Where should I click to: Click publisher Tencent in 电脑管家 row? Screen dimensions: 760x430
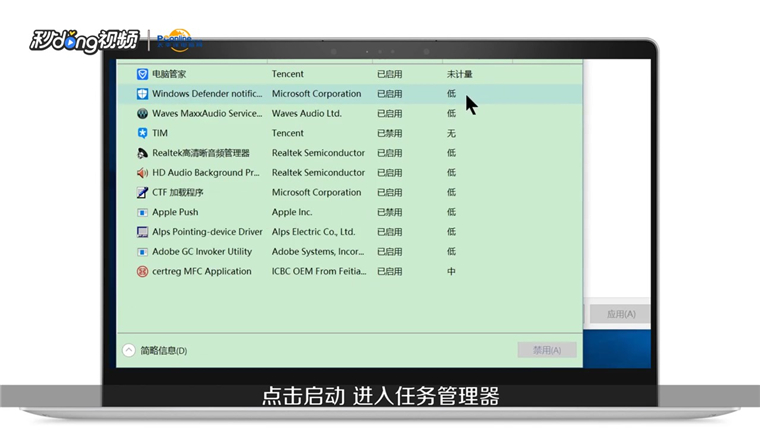tap(287, 74)
